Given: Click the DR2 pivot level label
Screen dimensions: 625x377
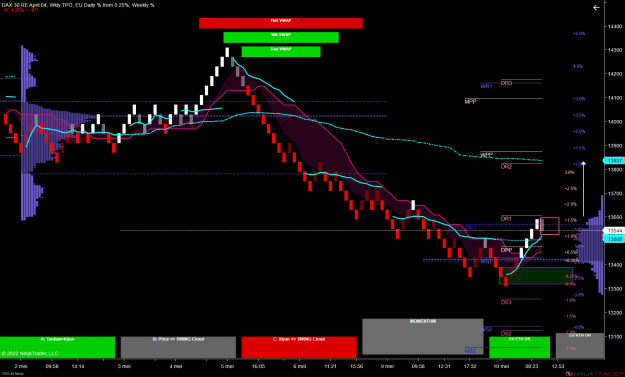Looking at the screenshot, I should pos(506,167).
